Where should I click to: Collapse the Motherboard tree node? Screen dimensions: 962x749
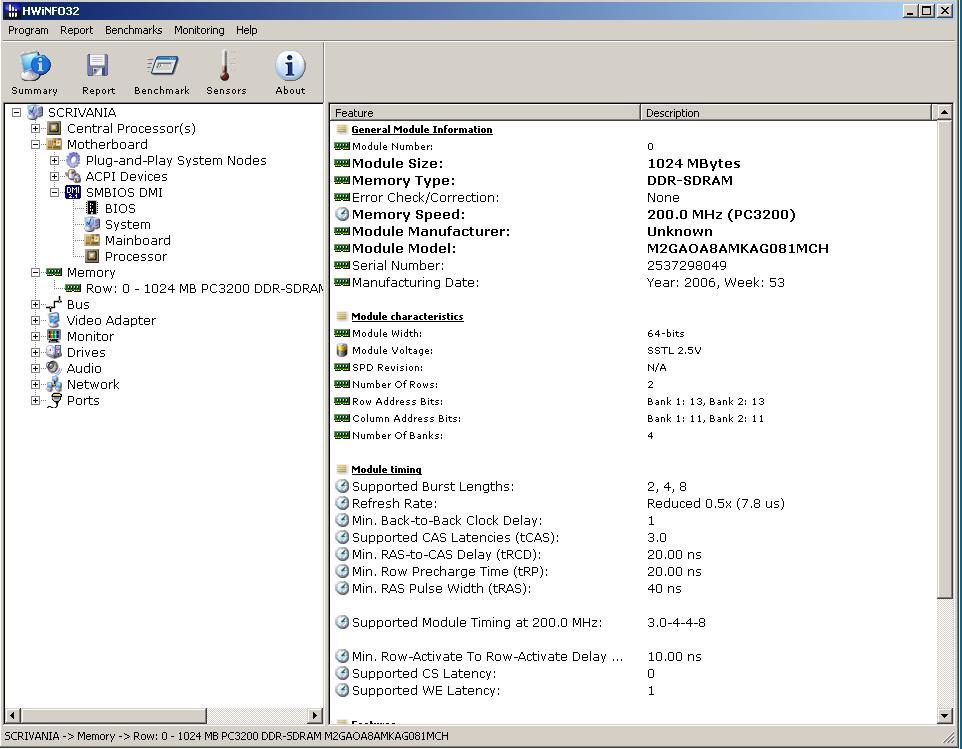click(36, 145)
